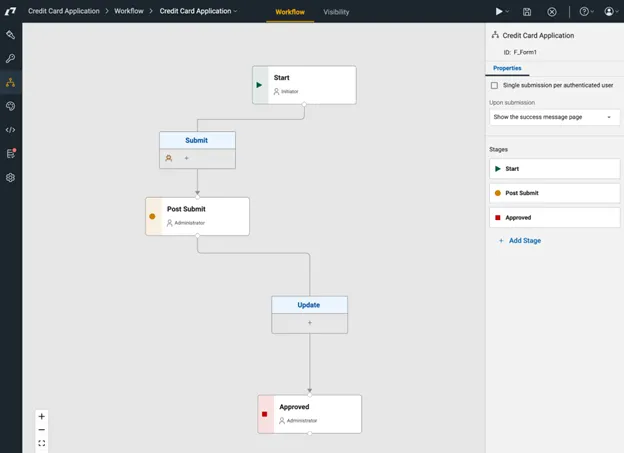Open the code editor icon in sidebar
This screenshot has width=624, height=453.
click(11, 130)
